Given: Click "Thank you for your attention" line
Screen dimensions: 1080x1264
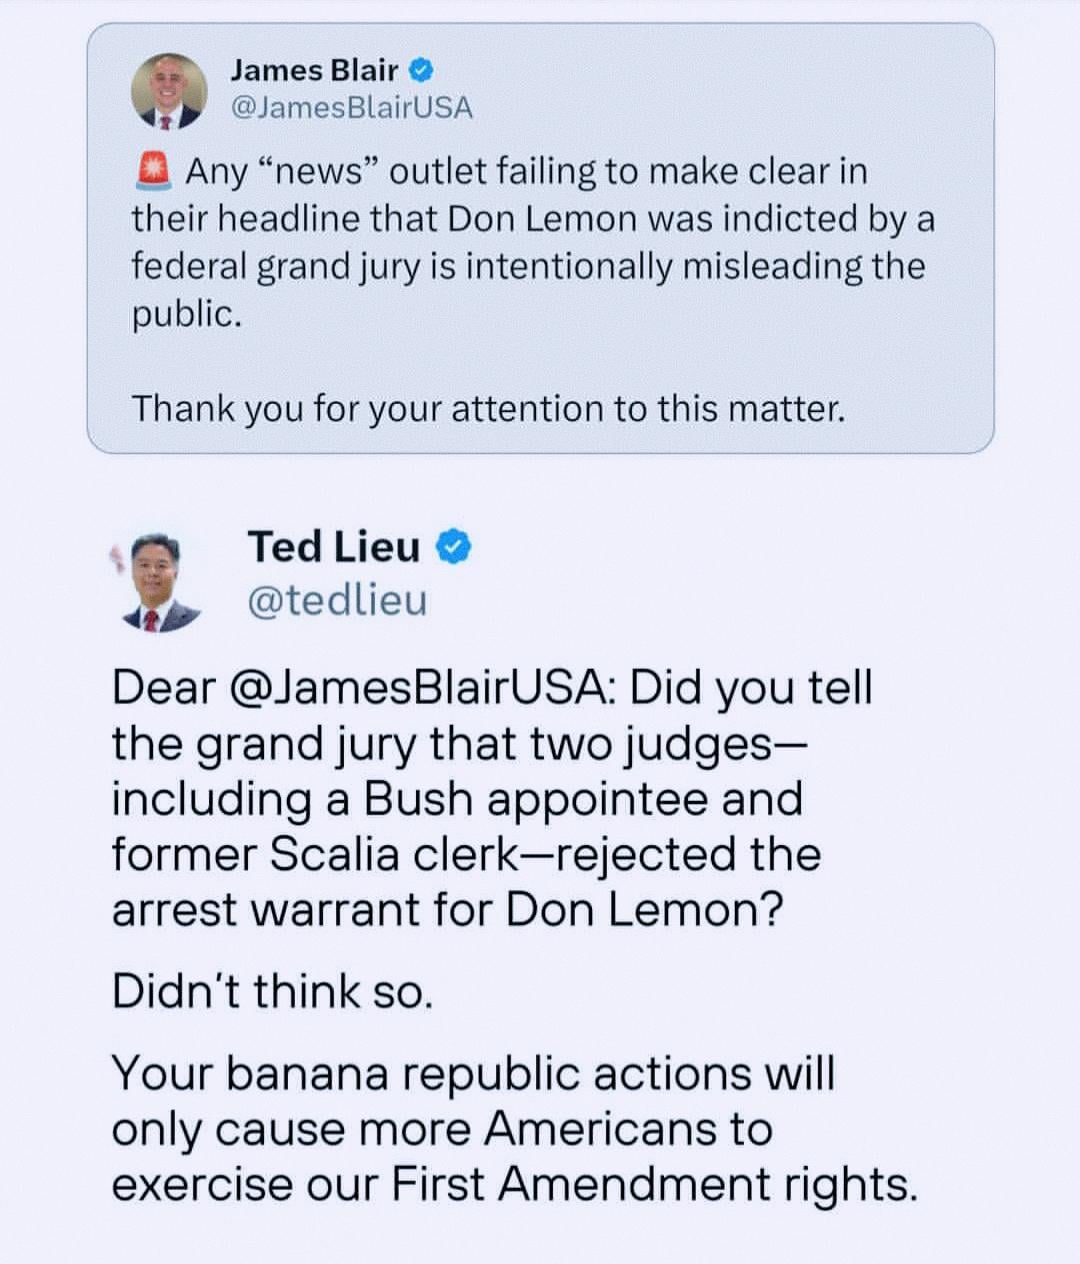Looking at the screenshot, I should pos(488,409).
